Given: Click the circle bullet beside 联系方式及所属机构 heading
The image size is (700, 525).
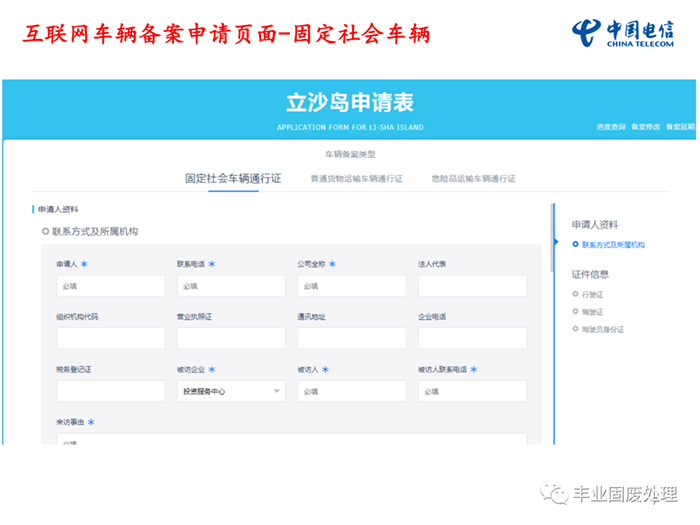Looking at the screenshot, I should [x=45, y=232].
